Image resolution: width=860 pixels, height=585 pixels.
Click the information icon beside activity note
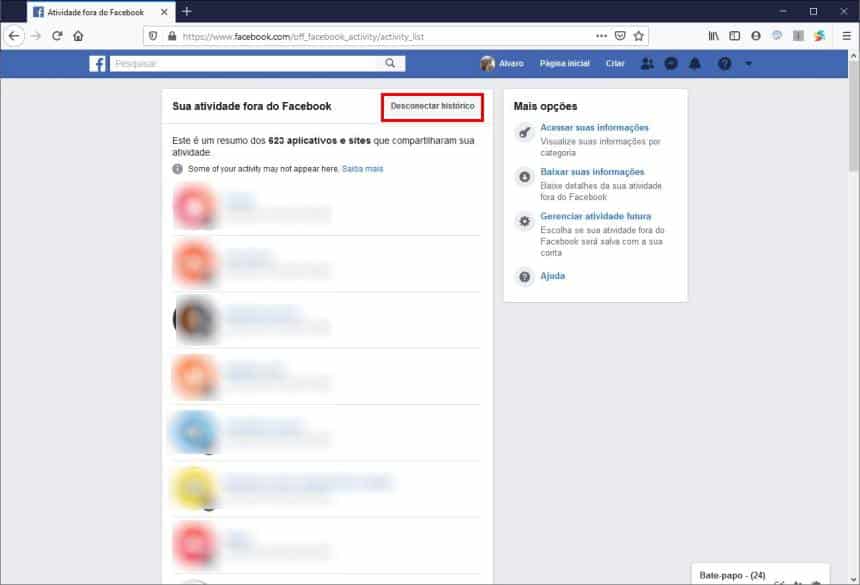[x=177, y=169]
